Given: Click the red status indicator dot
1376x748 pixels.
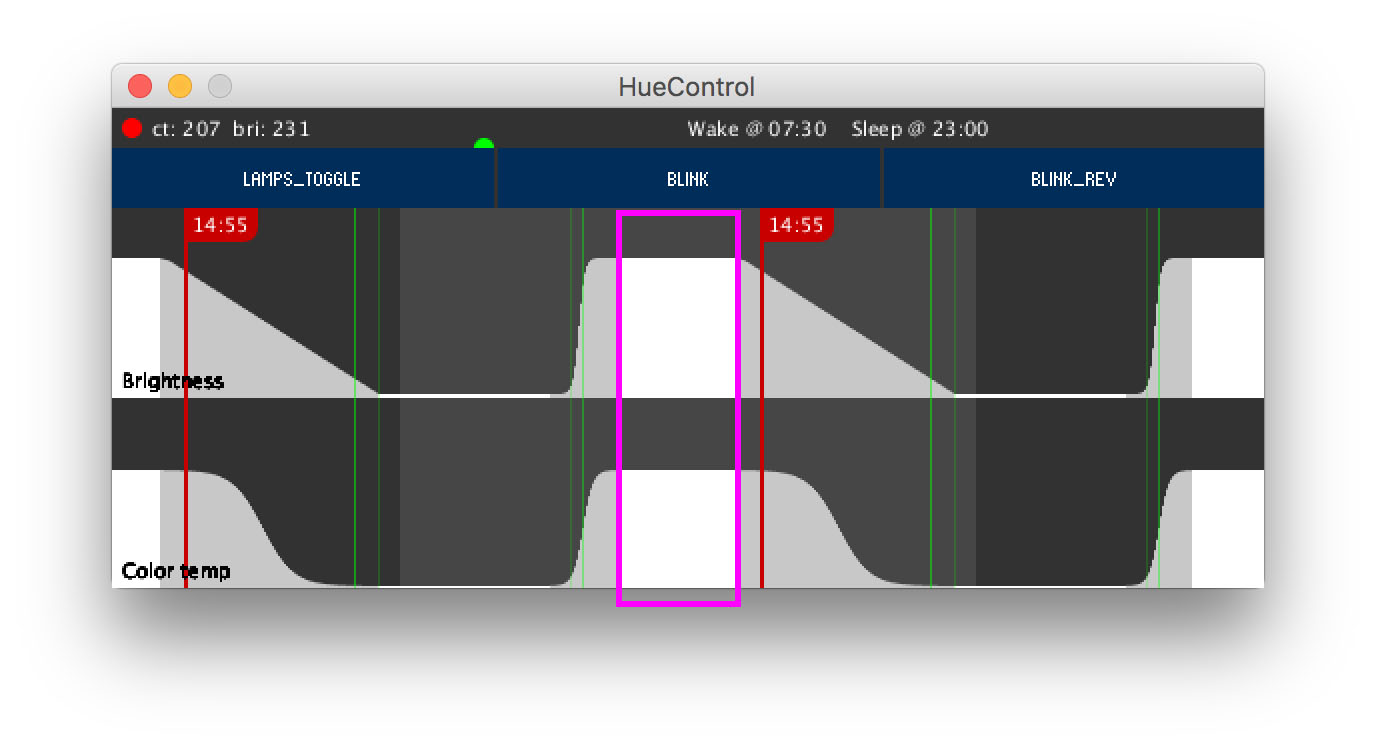Looking at the screenshot, I should [132, 128].
